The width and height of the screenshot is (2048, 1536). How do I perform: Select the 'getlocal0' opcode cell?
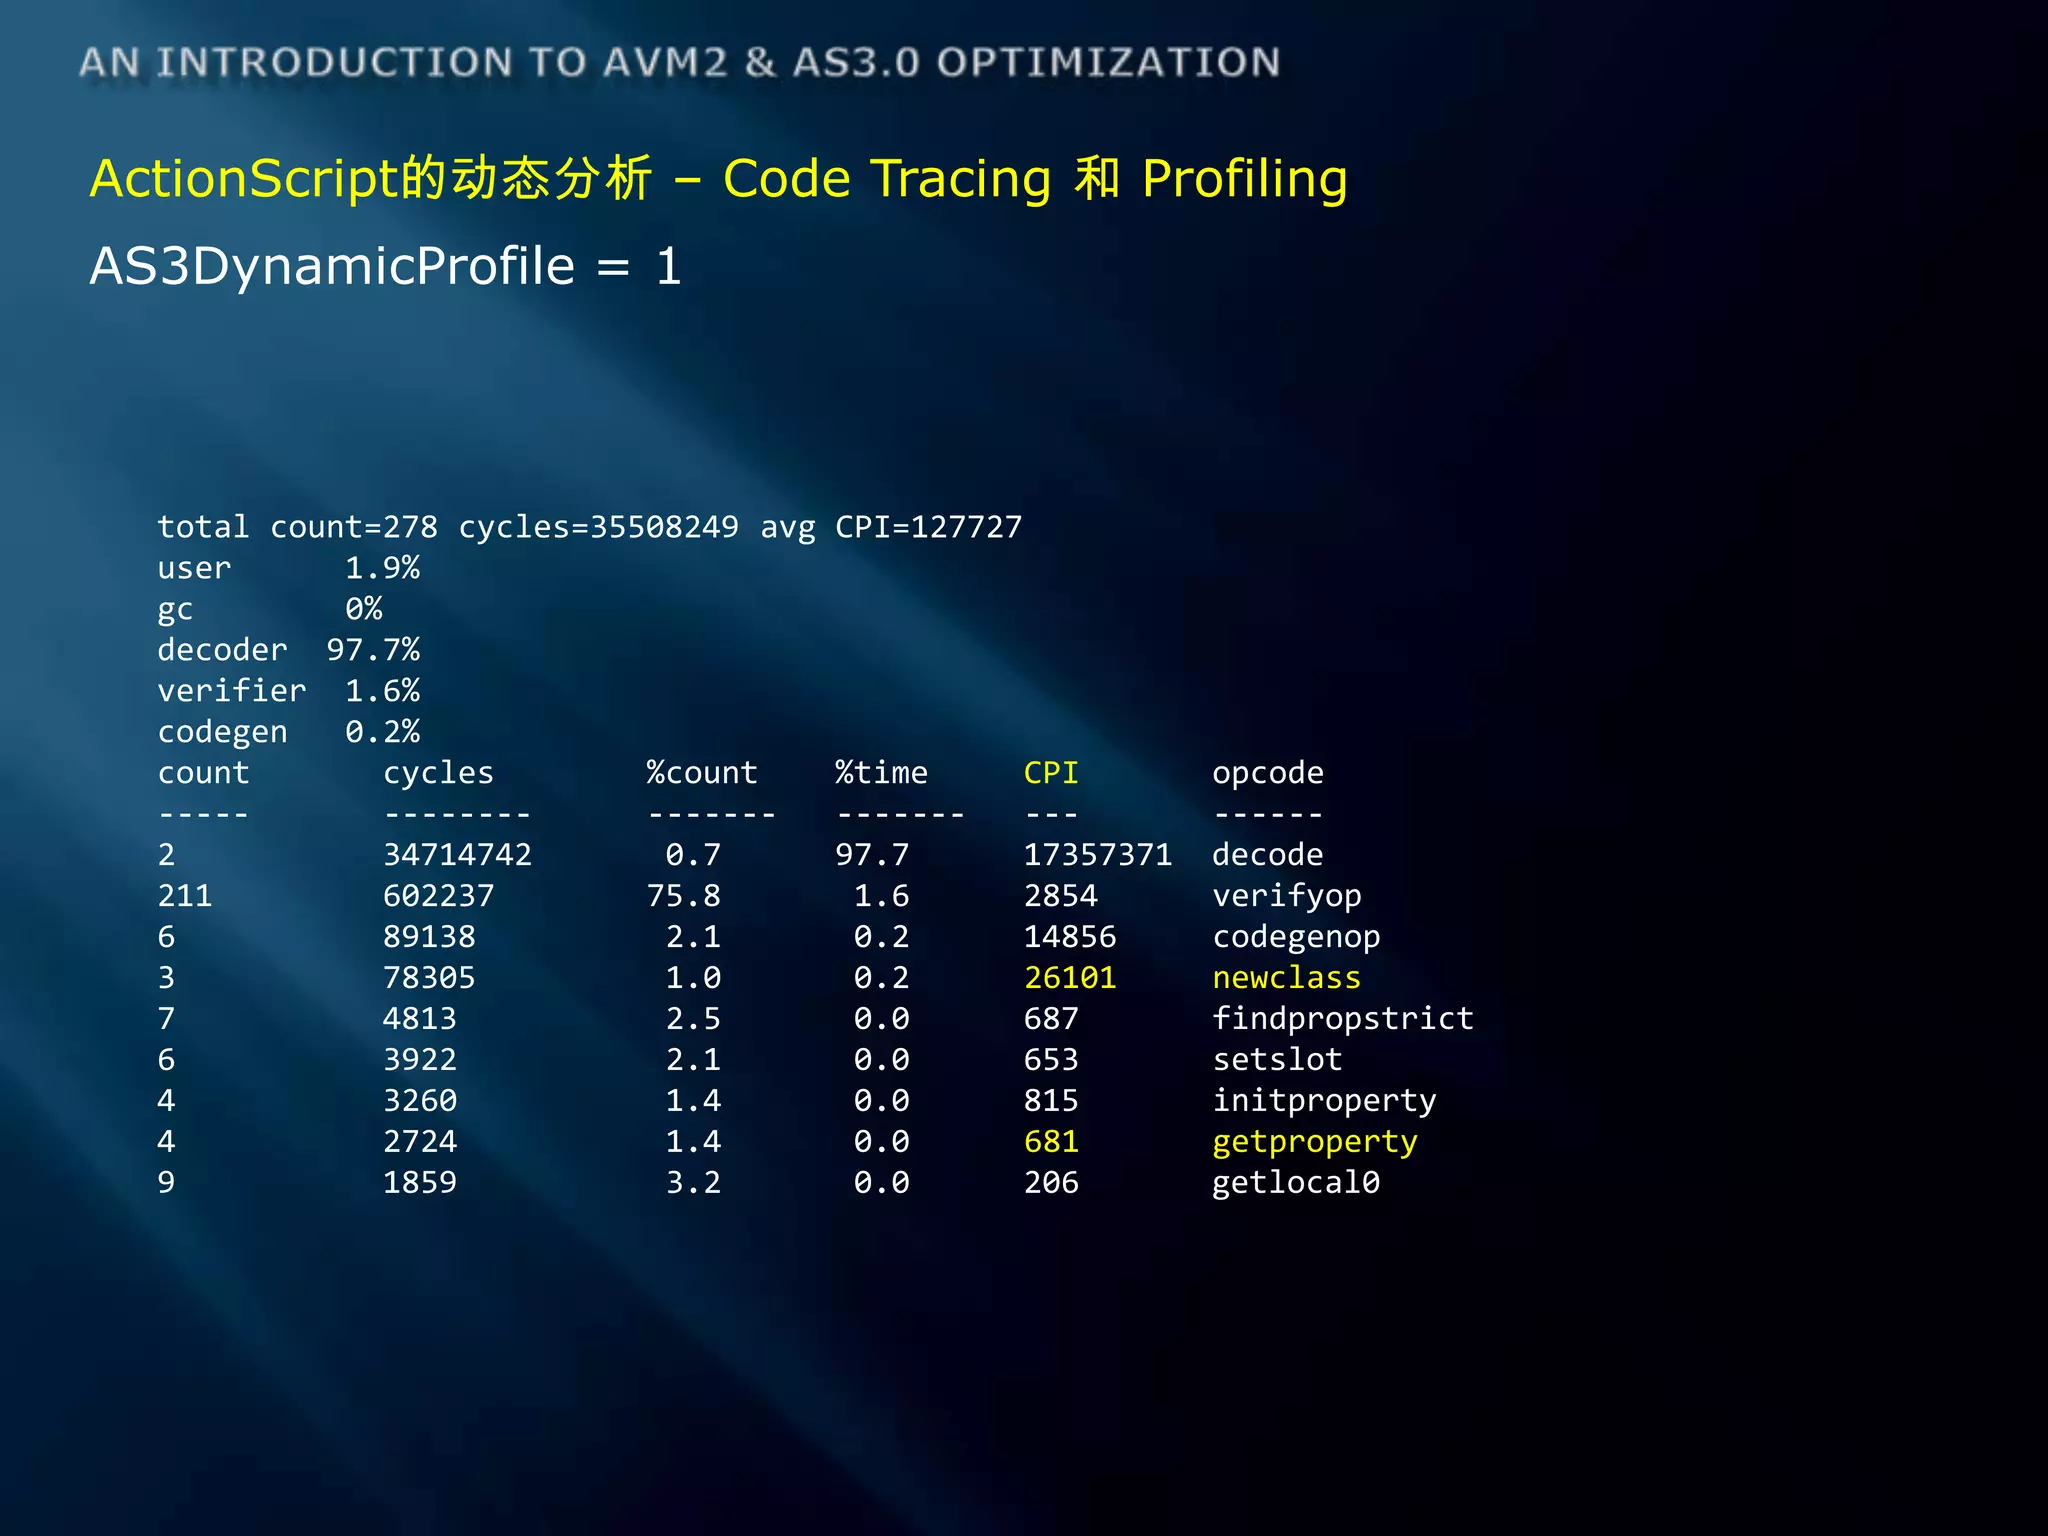coord(1296,1183)
